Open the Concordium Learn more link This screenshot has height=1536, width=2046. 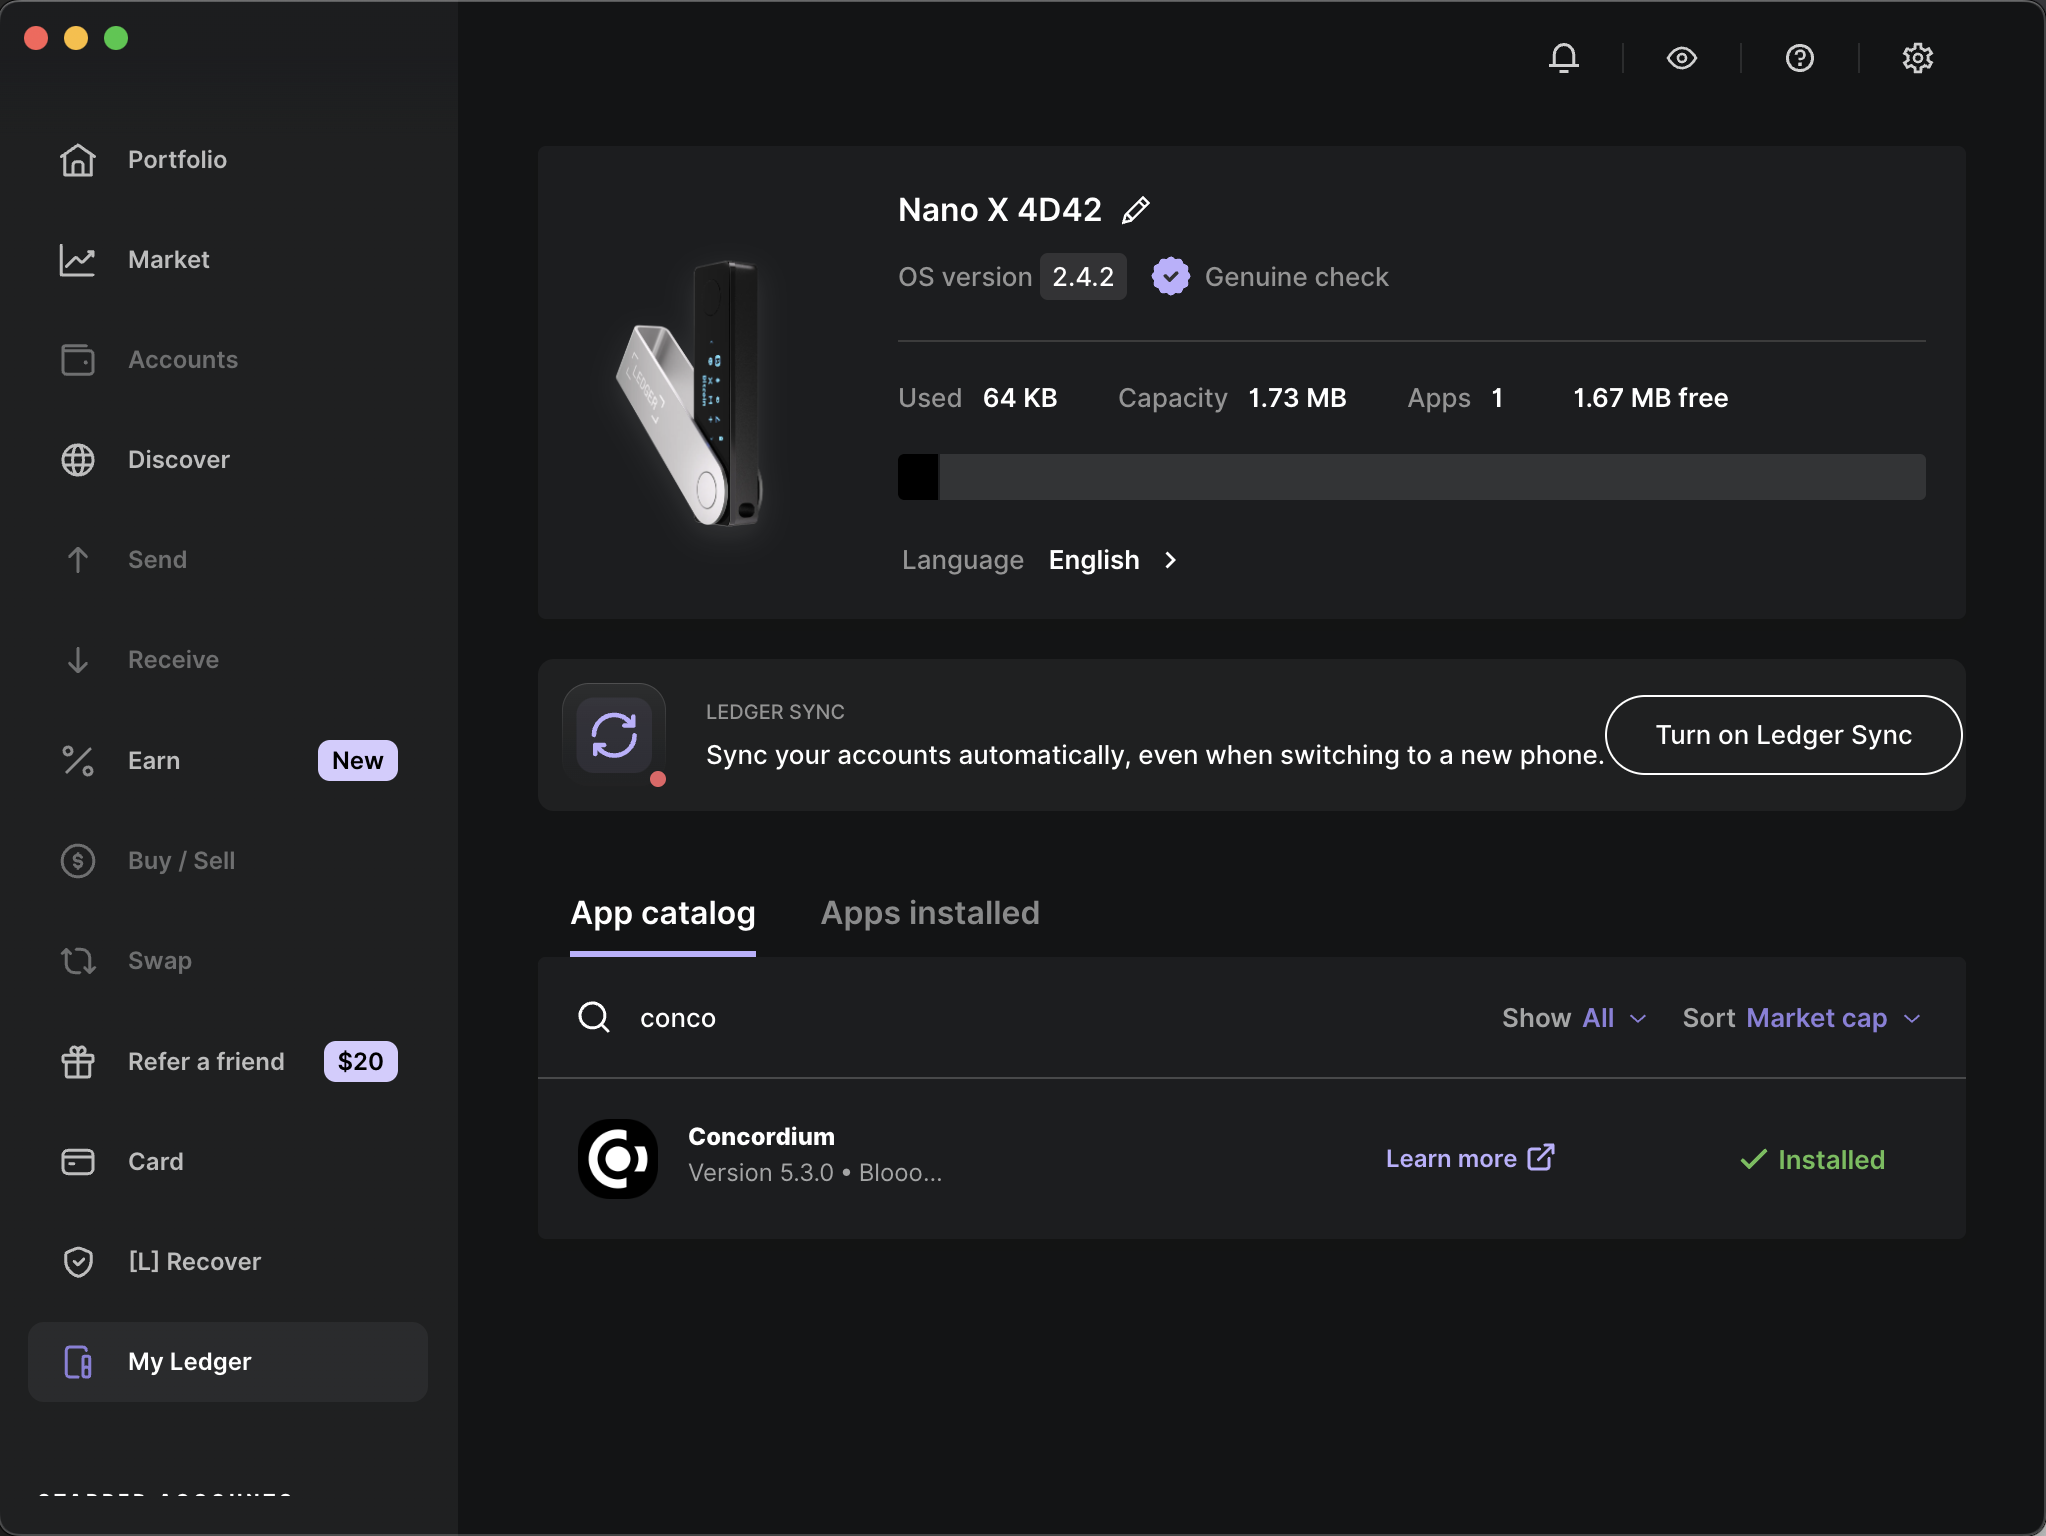[x=1468, y=1158]
